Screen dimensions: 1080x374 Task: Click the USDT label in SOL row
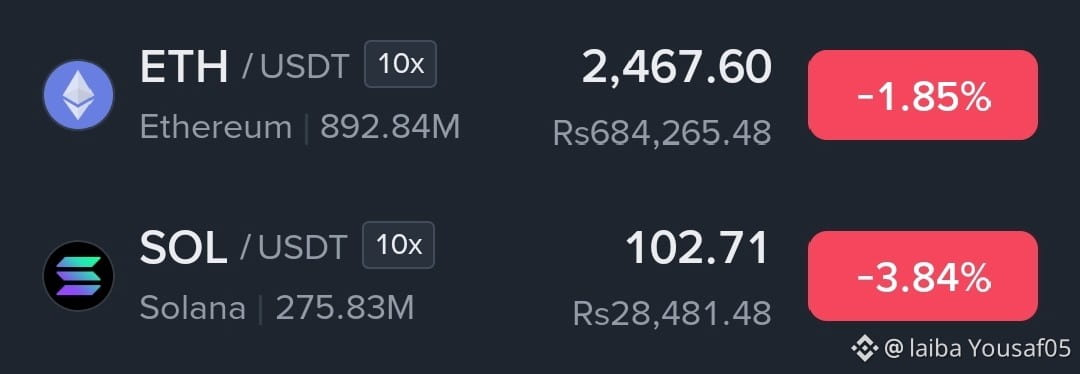[x=302, y=247]
